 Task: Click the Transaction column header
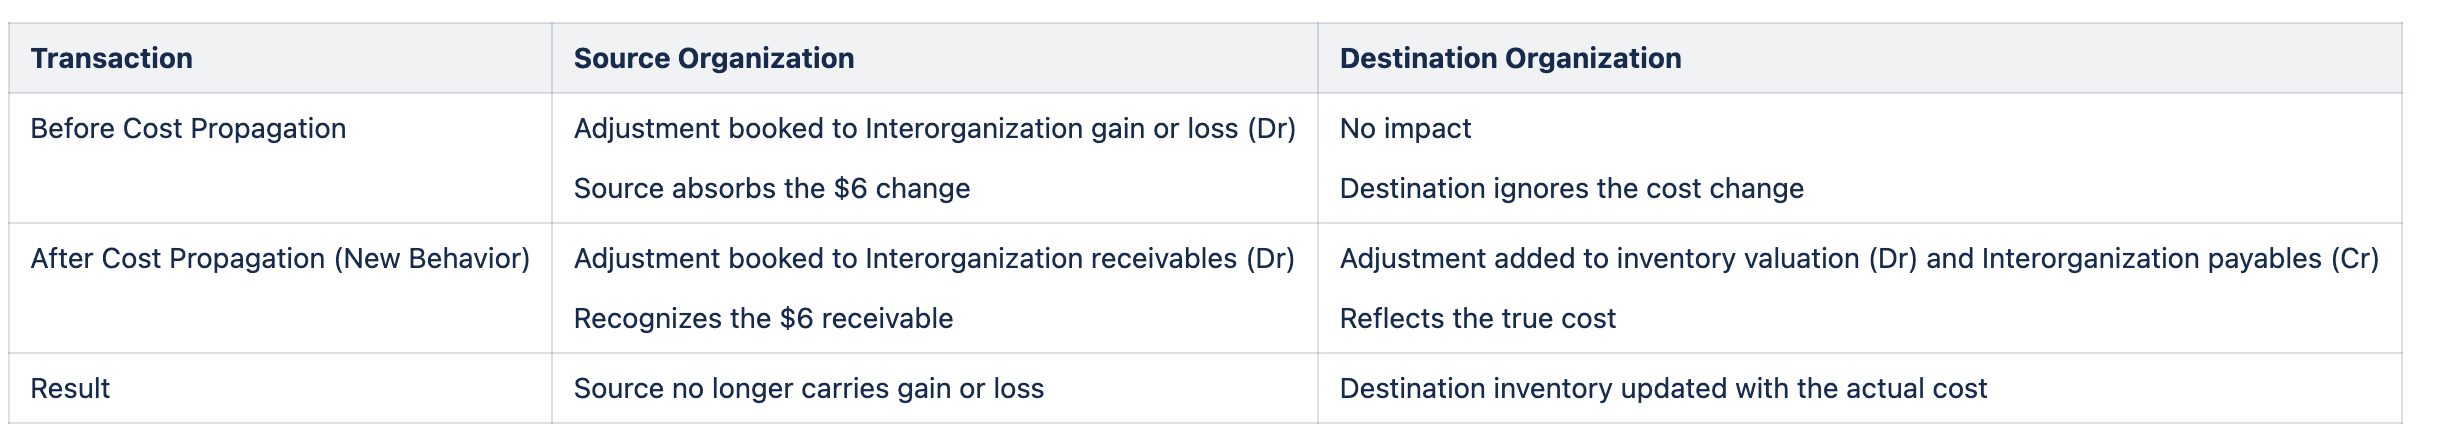tap(111, 59)
